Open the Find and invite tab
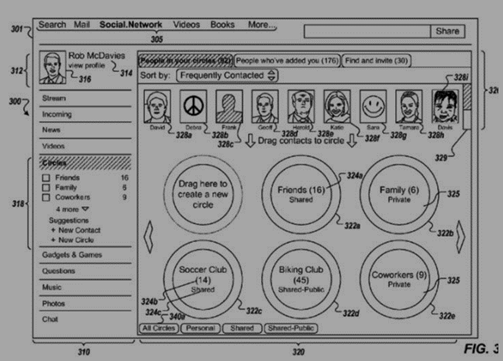This screenshot has height=361, width=503. 376,61
